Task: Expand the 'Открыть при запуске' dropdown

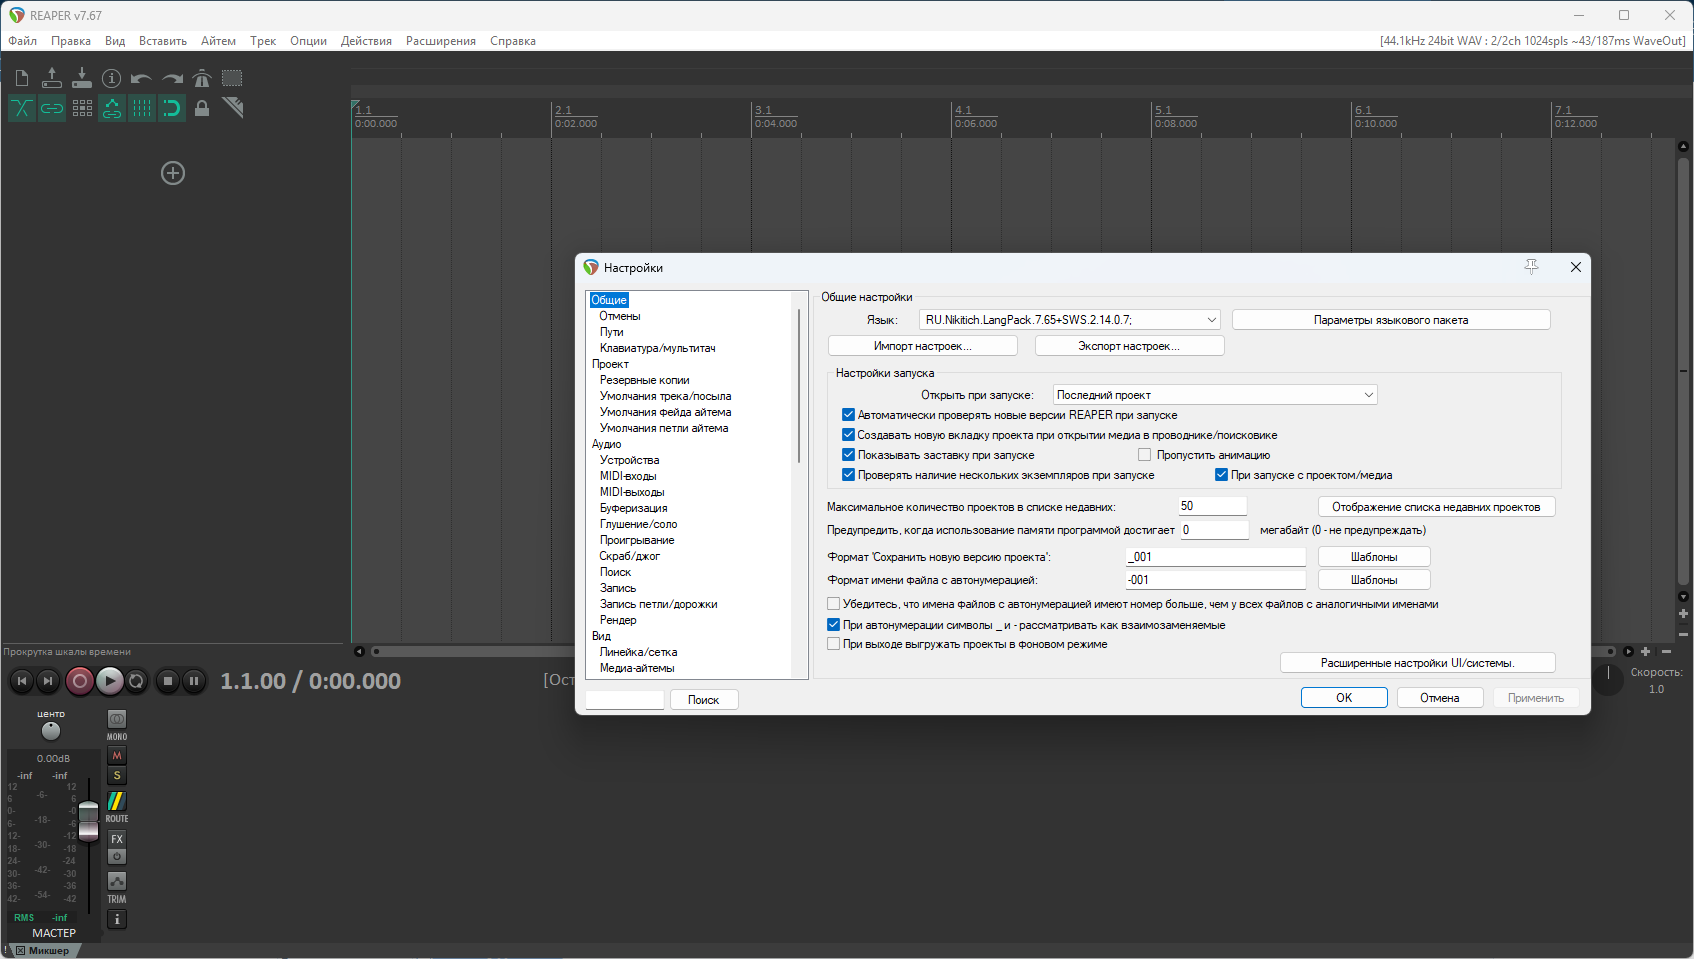Action: coord(1214,395)
